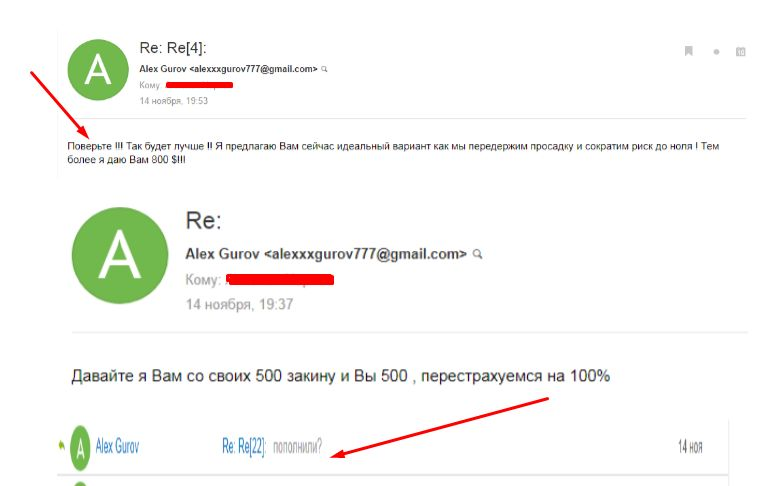Toggle the unread dot on first email
Viewport: 764px width, 486px height.
click(x=716, y=52)
